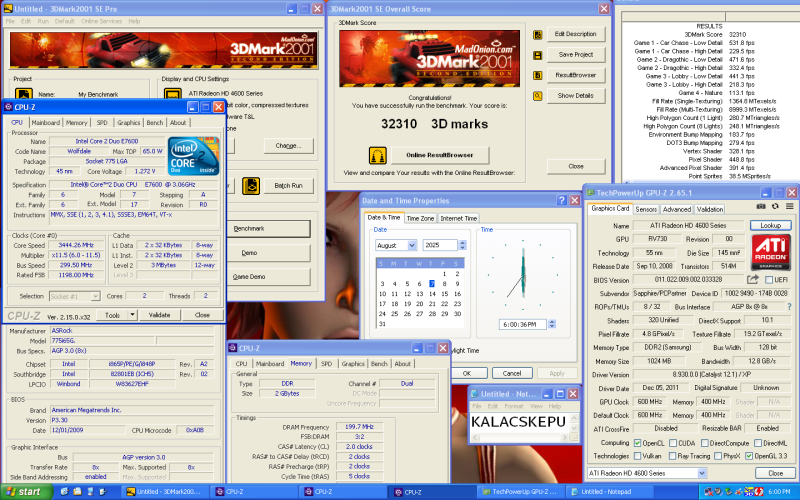This screenshot has width=800, height=500.
Task: Open the Socket #1 selection dropdown
Action: tap(74, 296)
